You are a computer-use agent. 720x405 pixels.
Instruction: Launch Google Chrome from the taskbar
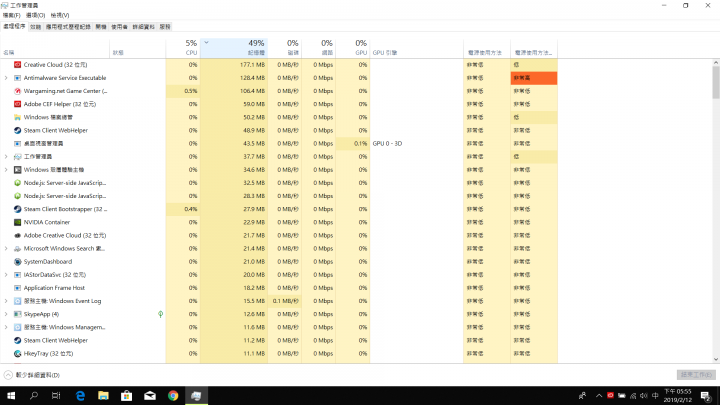(x=173, y=395)
